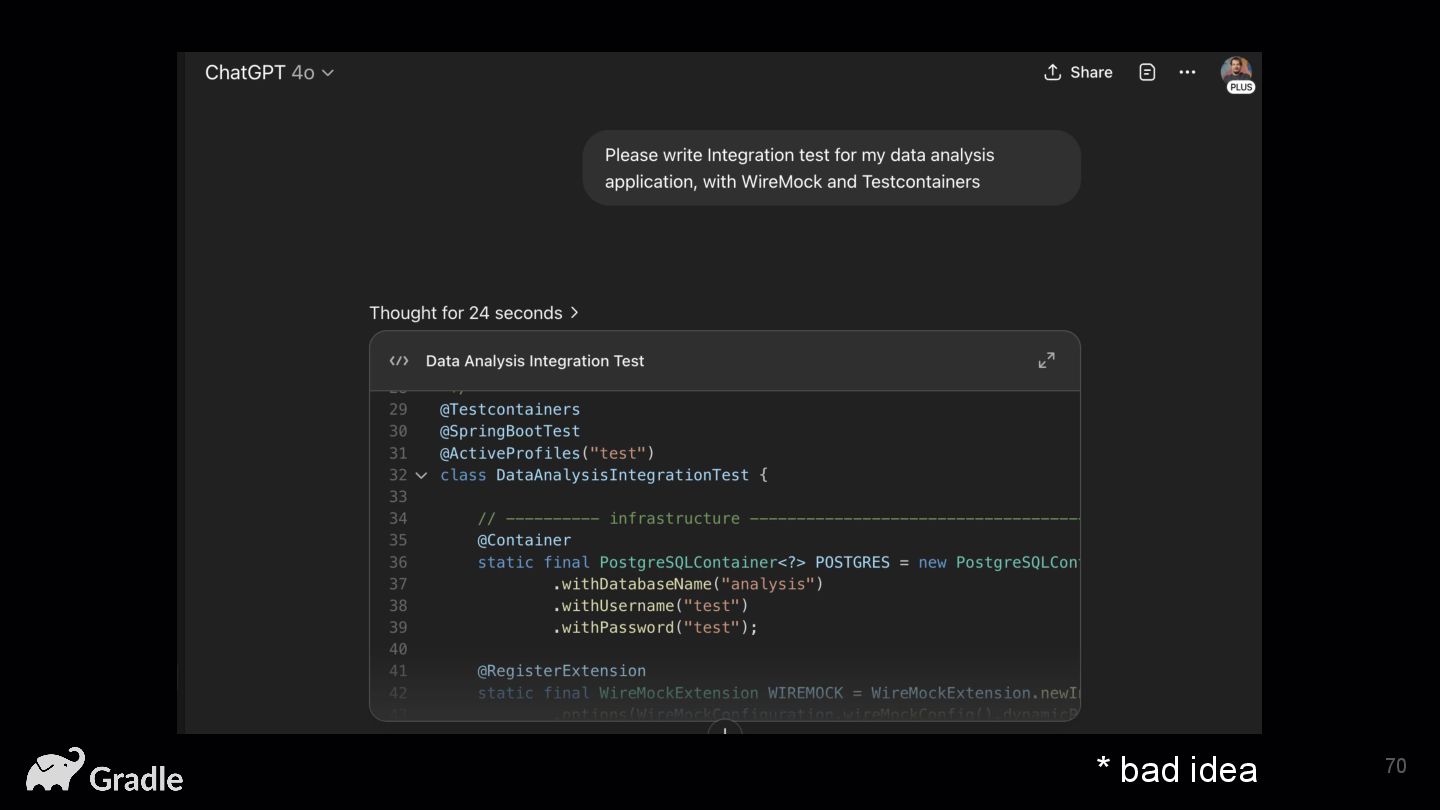Click the scroll-down arrow below the canvas
Screen dimensions: 1440x810
[725, 729]
